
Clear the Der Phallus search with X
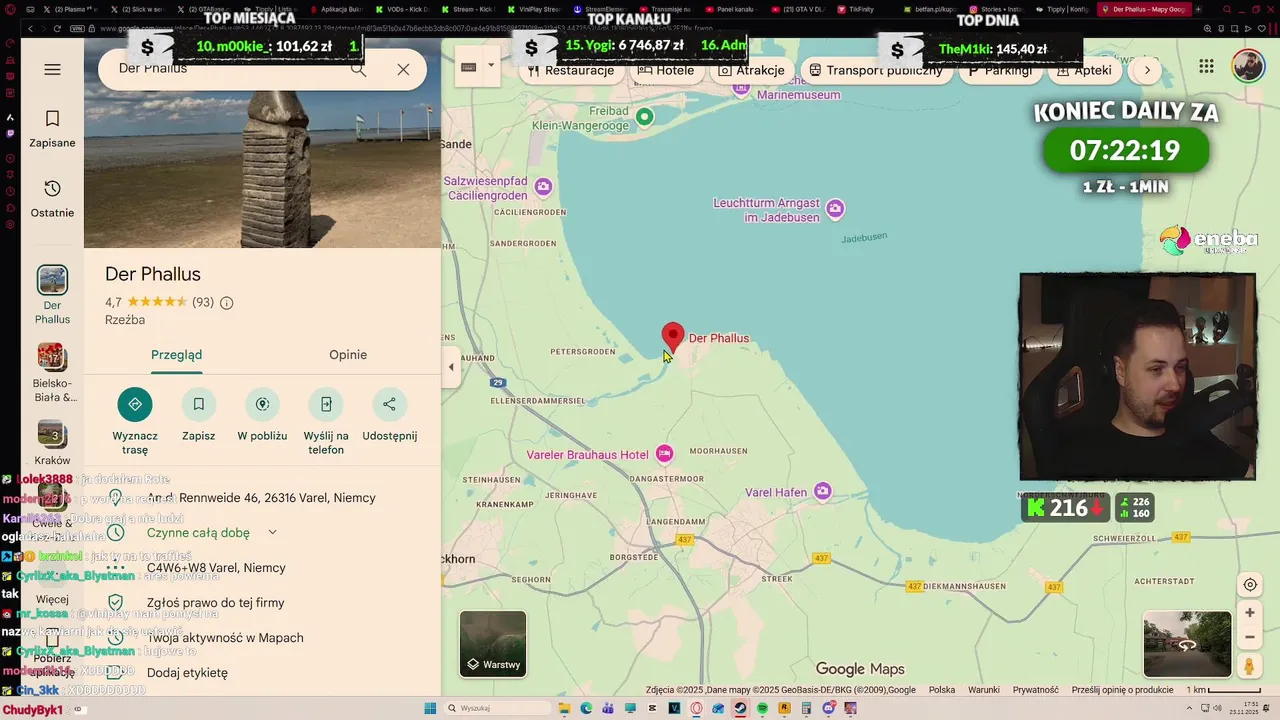tap(403, 69)
